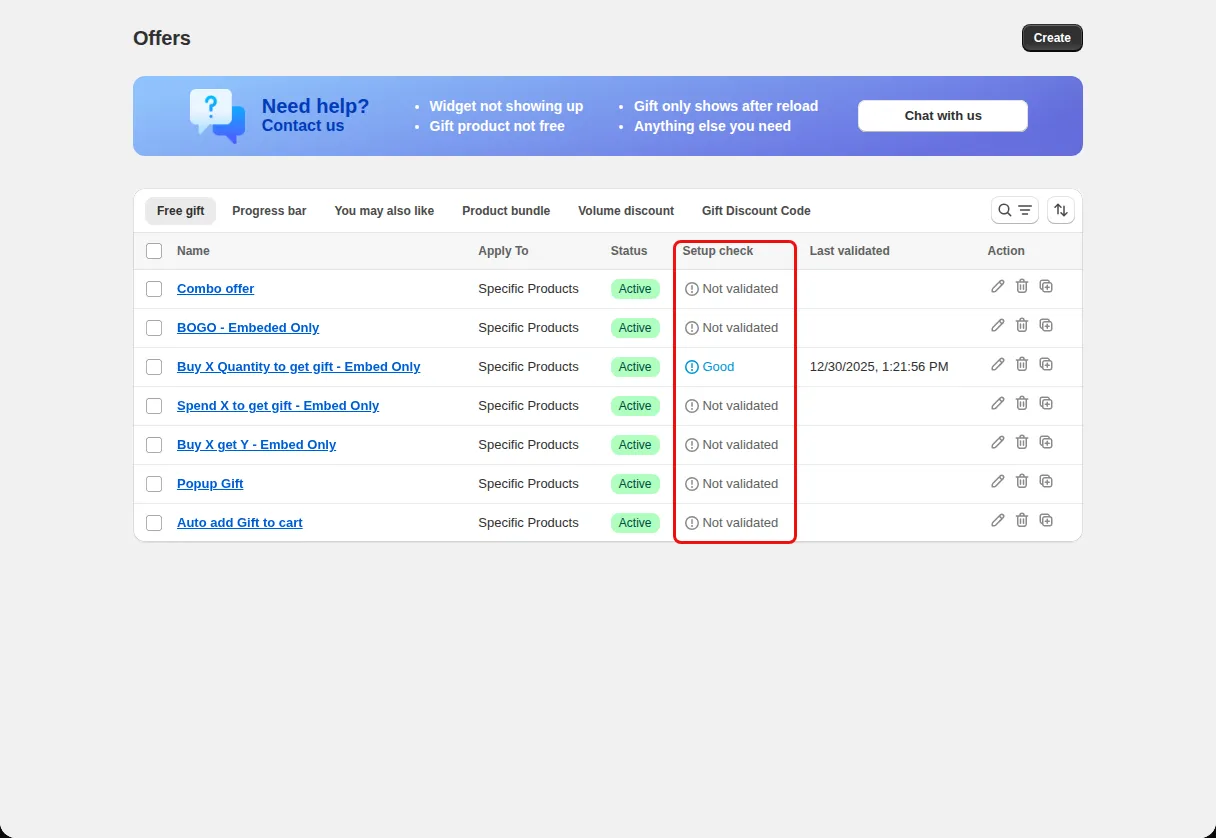1216x838 pixels.
Task: Delete the Combo offer via trash icon
Action: point(1021,286)
